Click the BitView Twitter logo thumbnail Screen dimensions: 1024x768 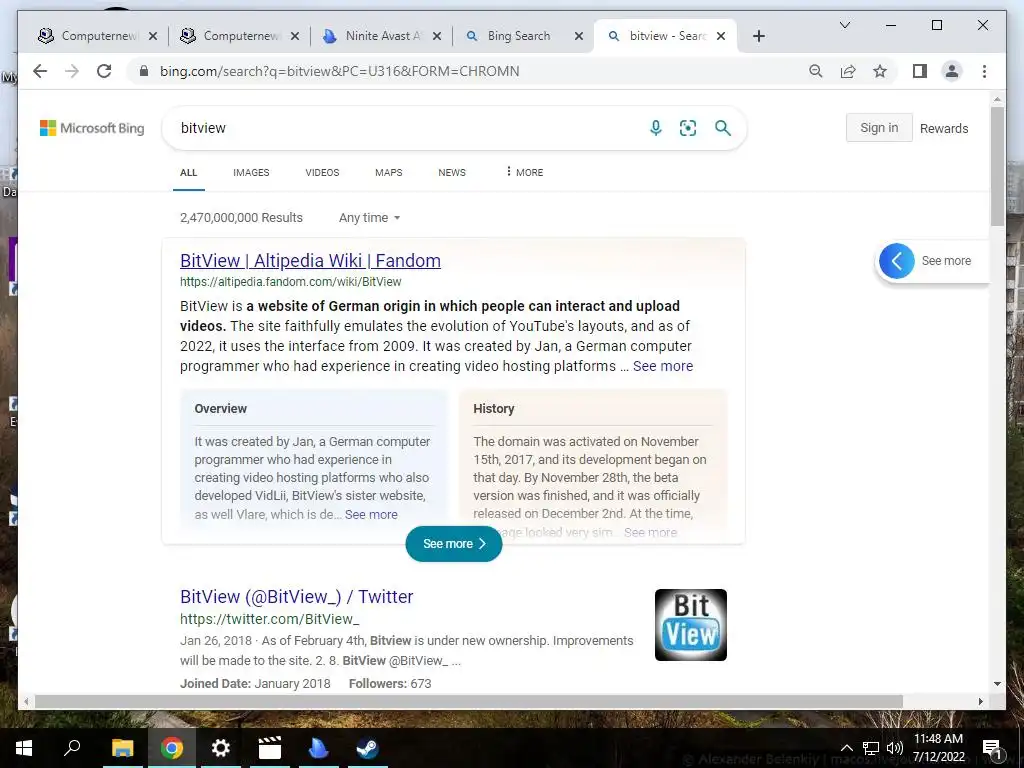click(x=690, y=625)
